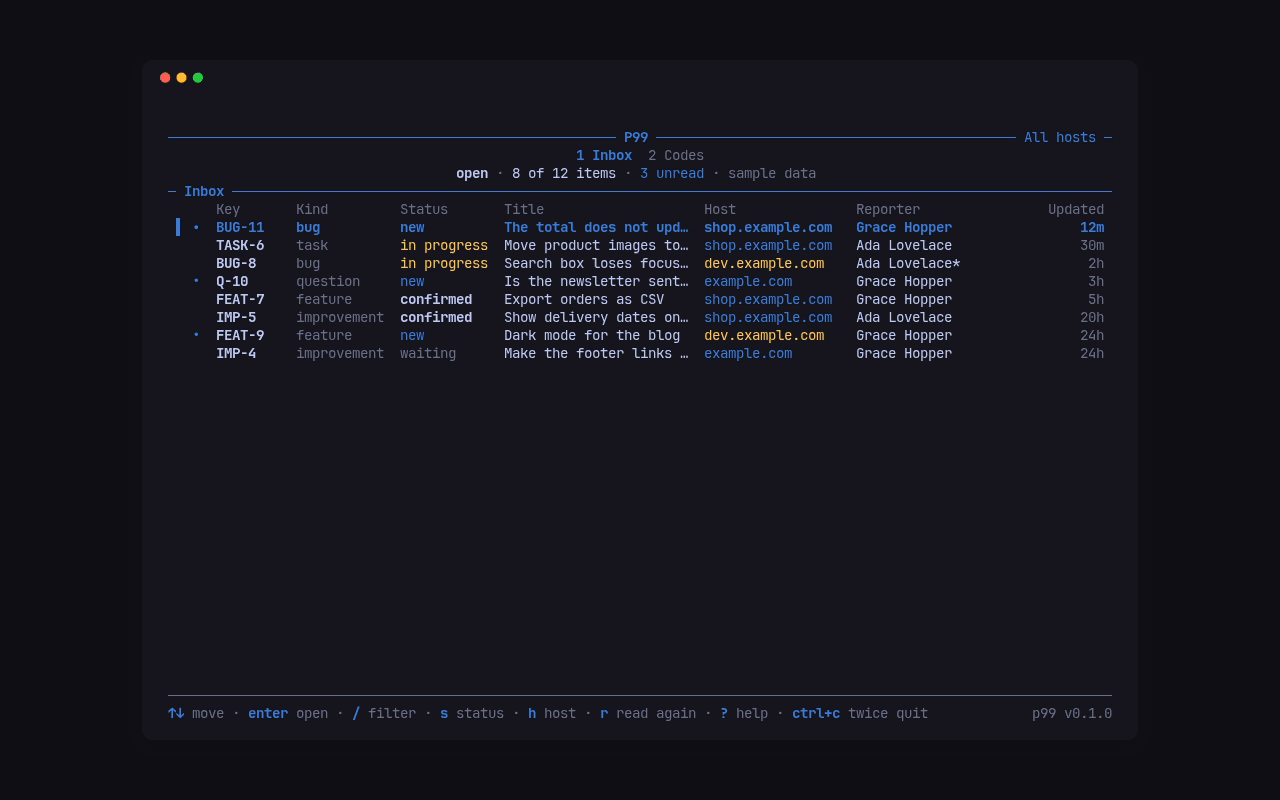Click the Host column header
This screenshot has height=800, width=1280.
click(x=720, y=209)
